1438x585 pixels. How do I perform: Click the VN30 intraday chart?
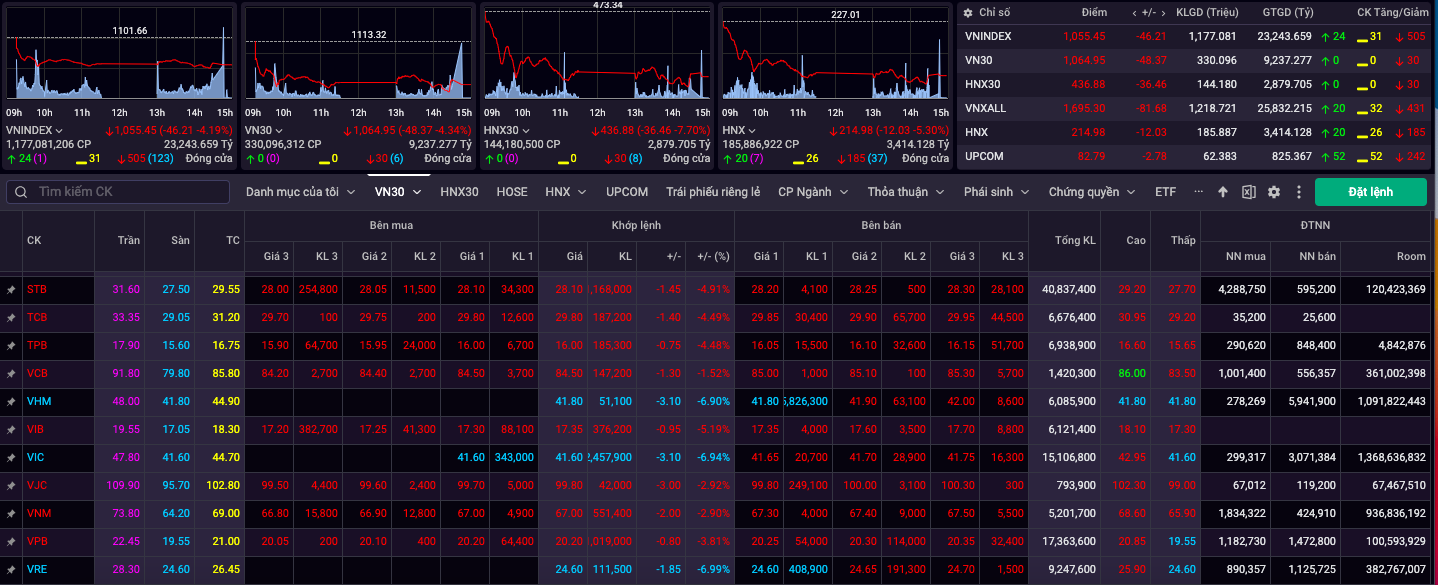(359, 55)
